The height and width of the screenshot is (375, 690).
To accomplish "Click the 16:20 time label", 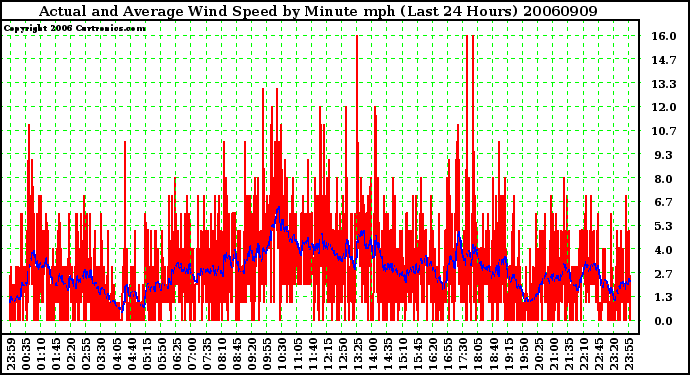I will [433, 354].
